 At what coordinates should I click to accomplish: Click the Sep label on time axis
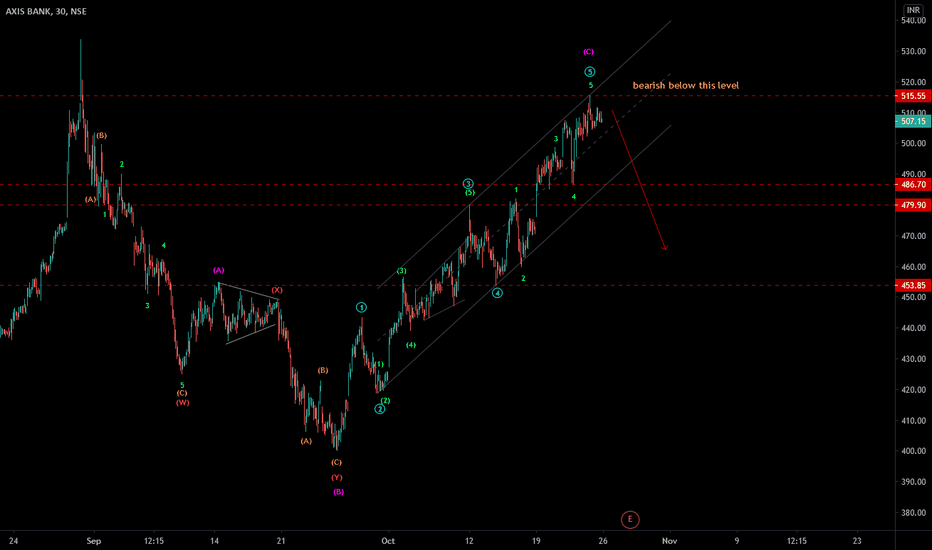pyautogui.click(x=94, y=541)
